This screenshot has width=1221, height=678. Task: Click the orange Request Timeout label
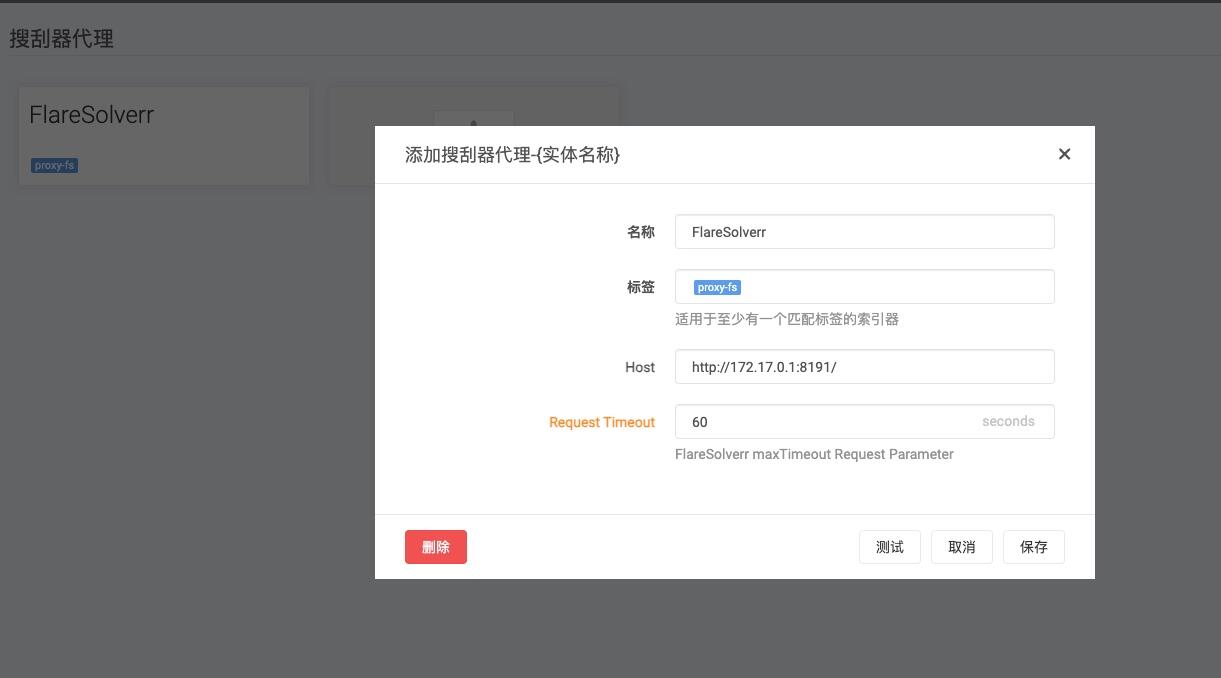click(601, 422)
